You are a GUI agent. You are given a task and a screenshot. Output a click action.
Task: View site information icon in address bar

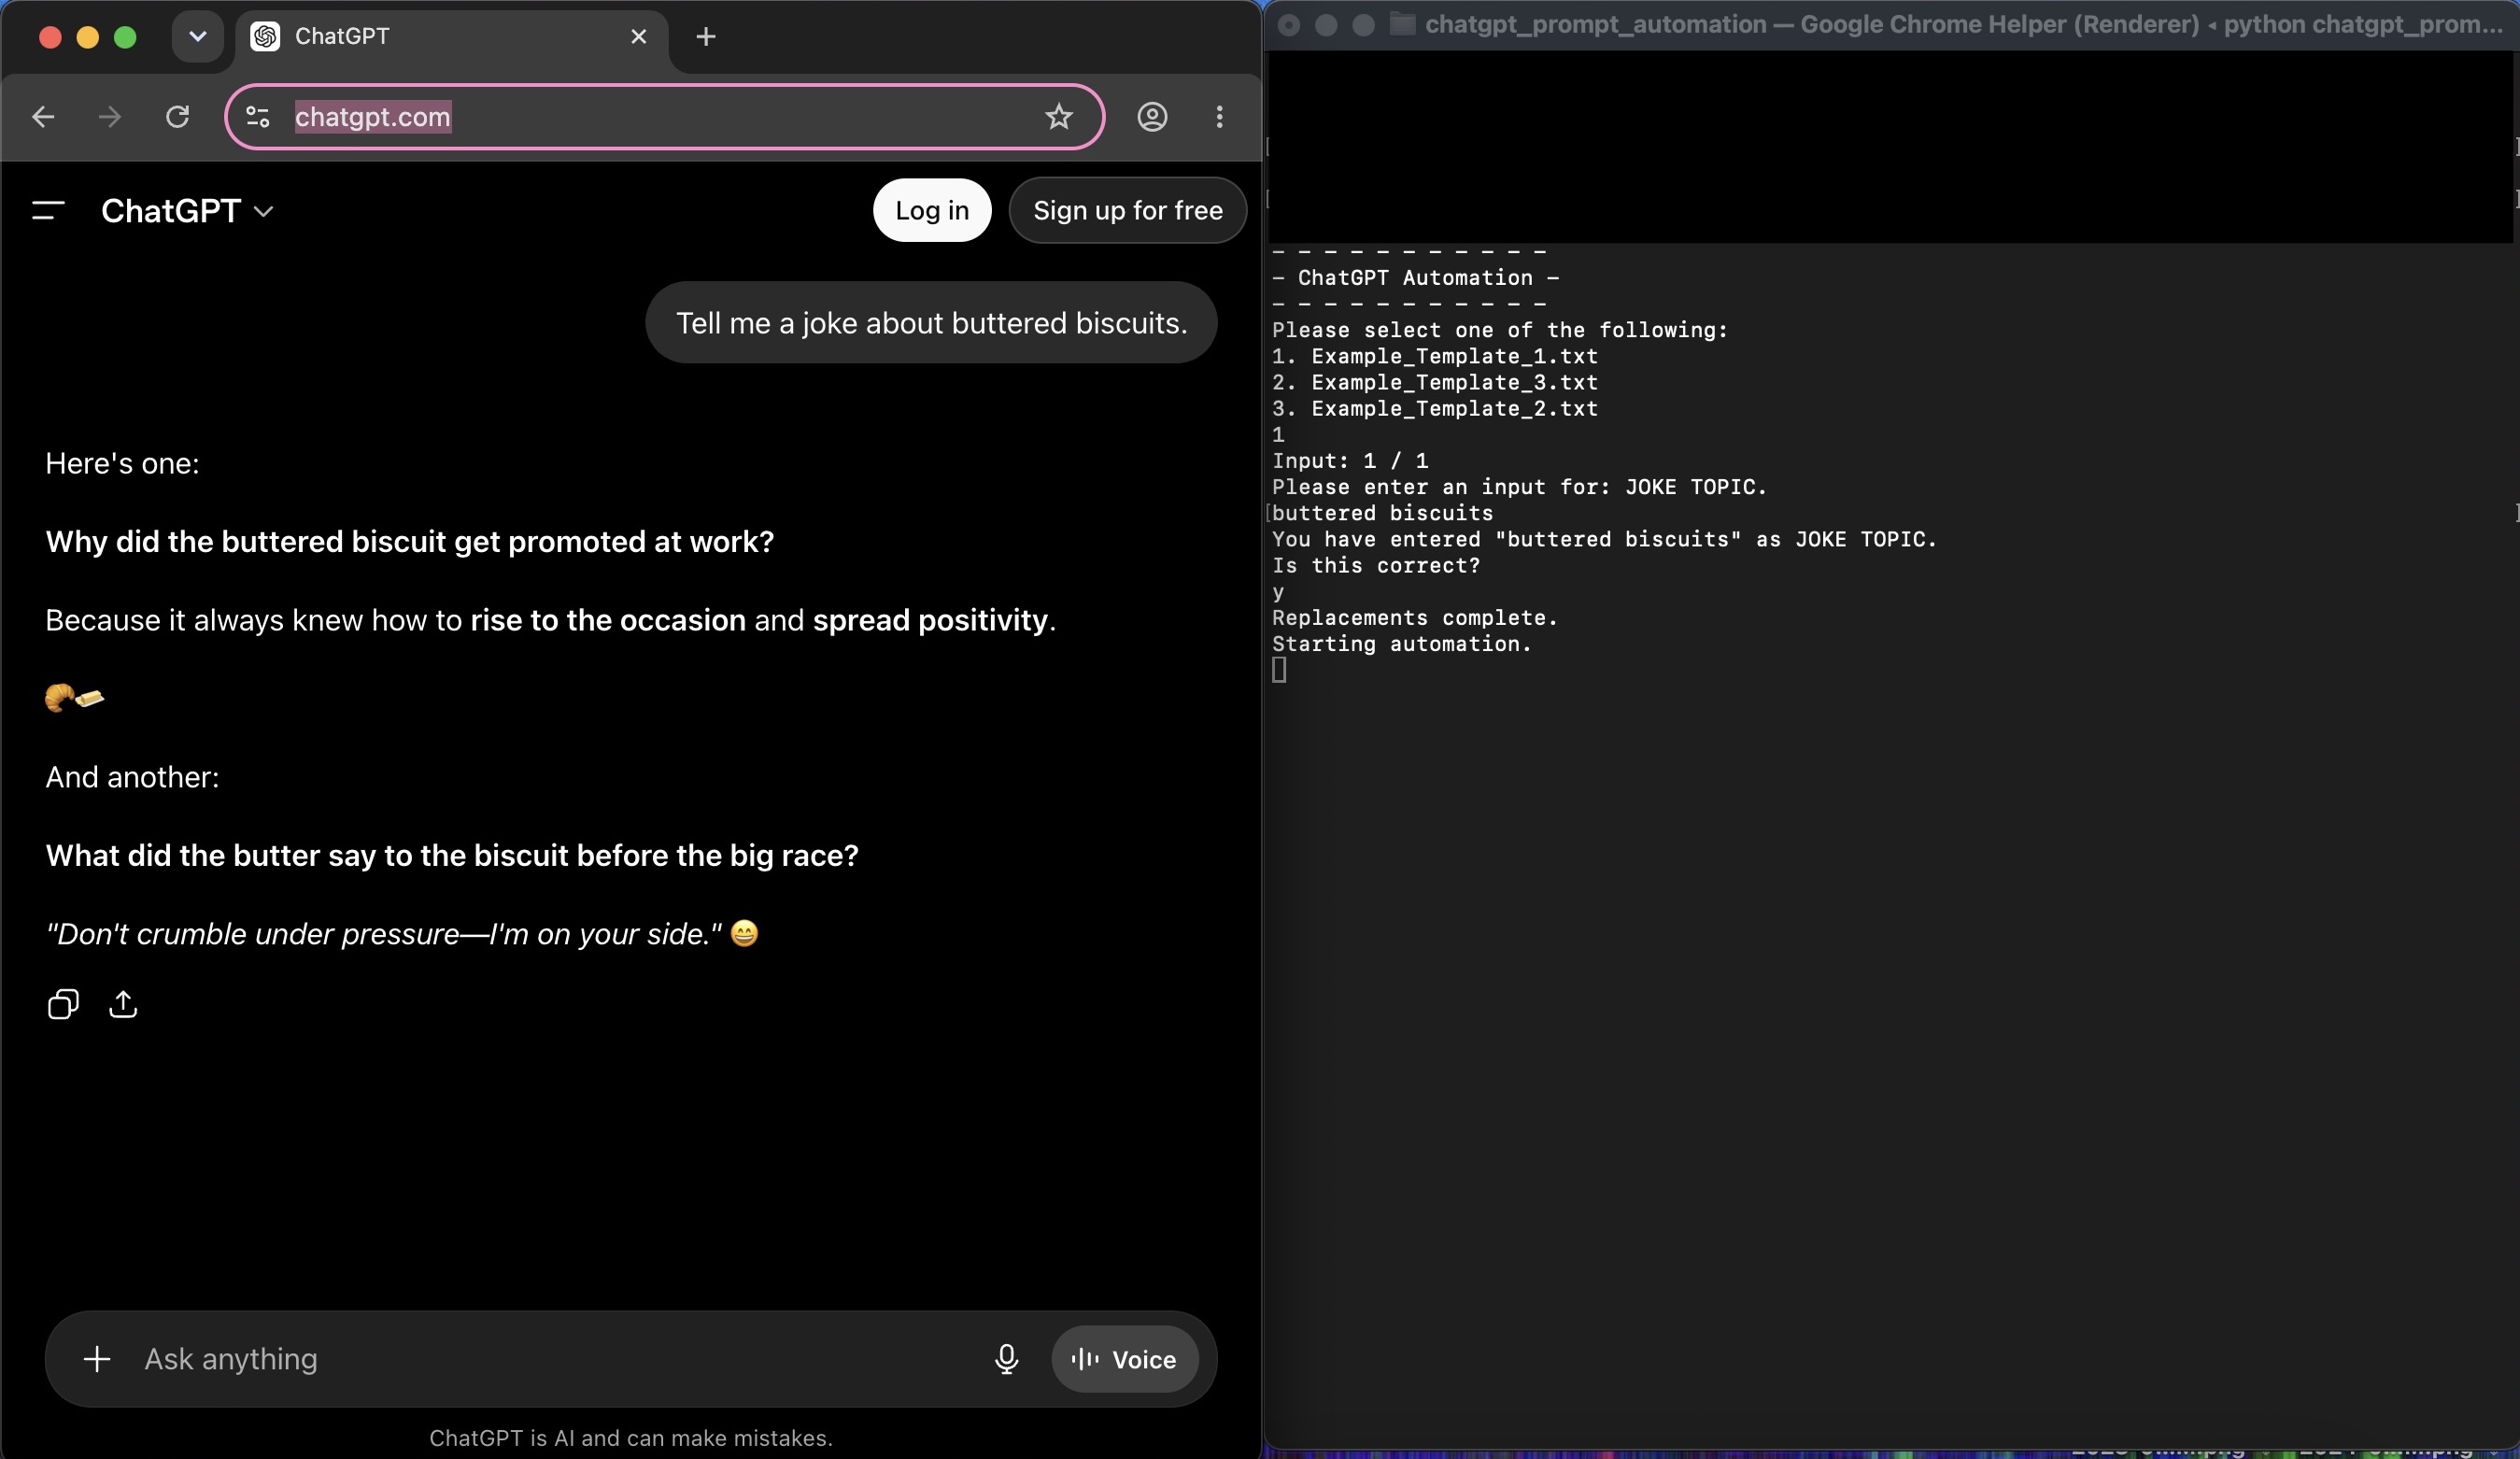pos(258,117)
